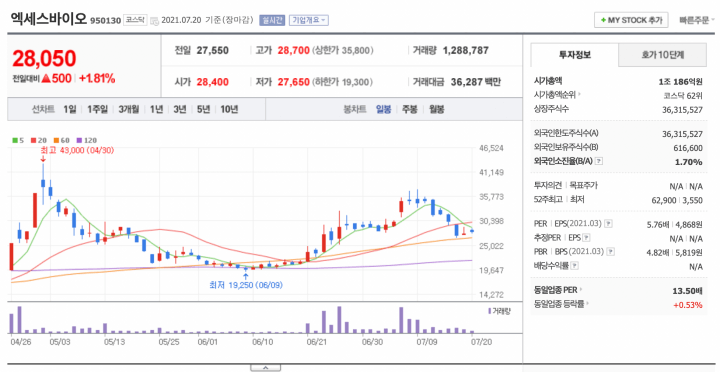This screenshot has height=372, width=720.
Task: Select the 10년 line chart period
Action: click(x=229, y=109)
